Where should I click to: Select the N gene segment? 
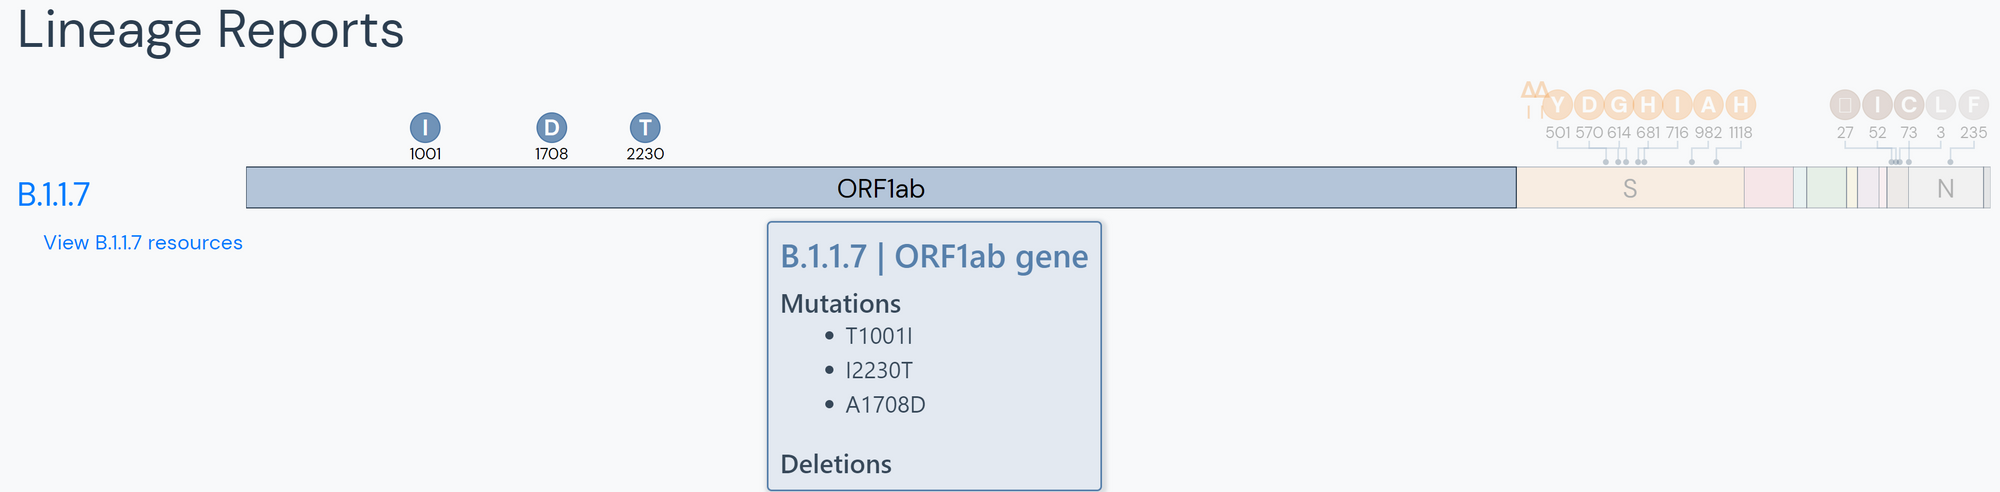click(1945, 188)
